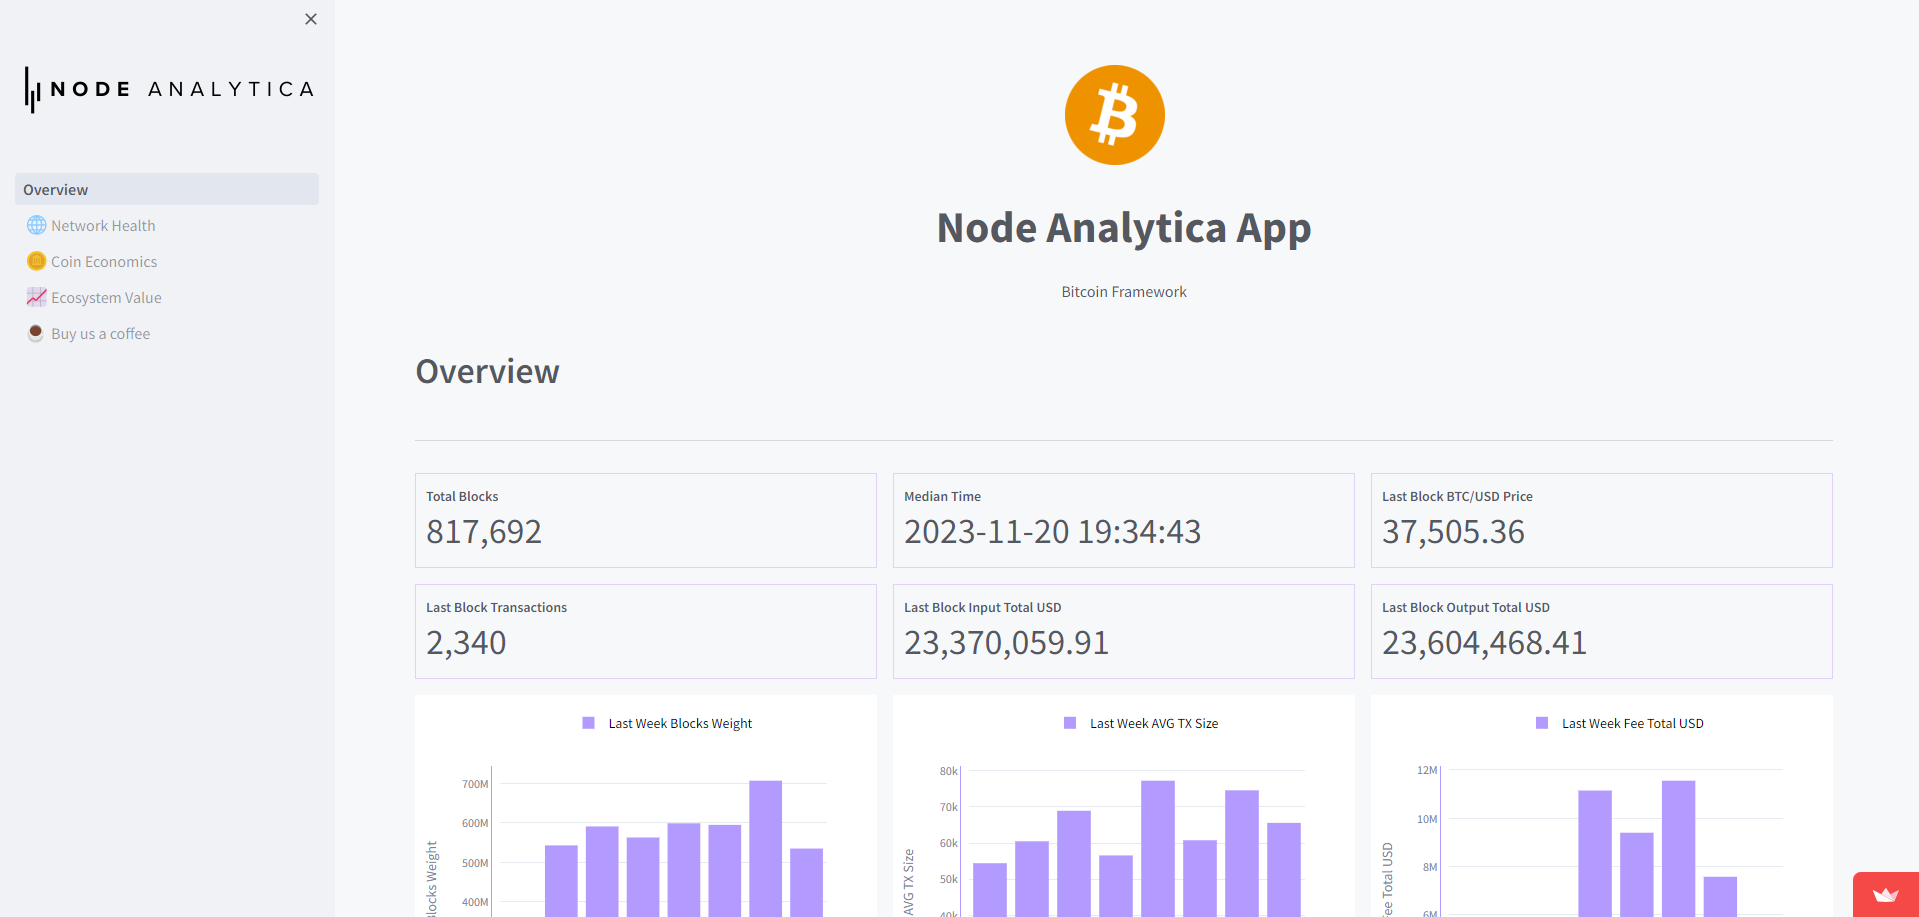Click the Bitcoin Framework subtitle
Image resolution: width=1919 pixels, height=917 pixels.
(x=1124, y=292)
